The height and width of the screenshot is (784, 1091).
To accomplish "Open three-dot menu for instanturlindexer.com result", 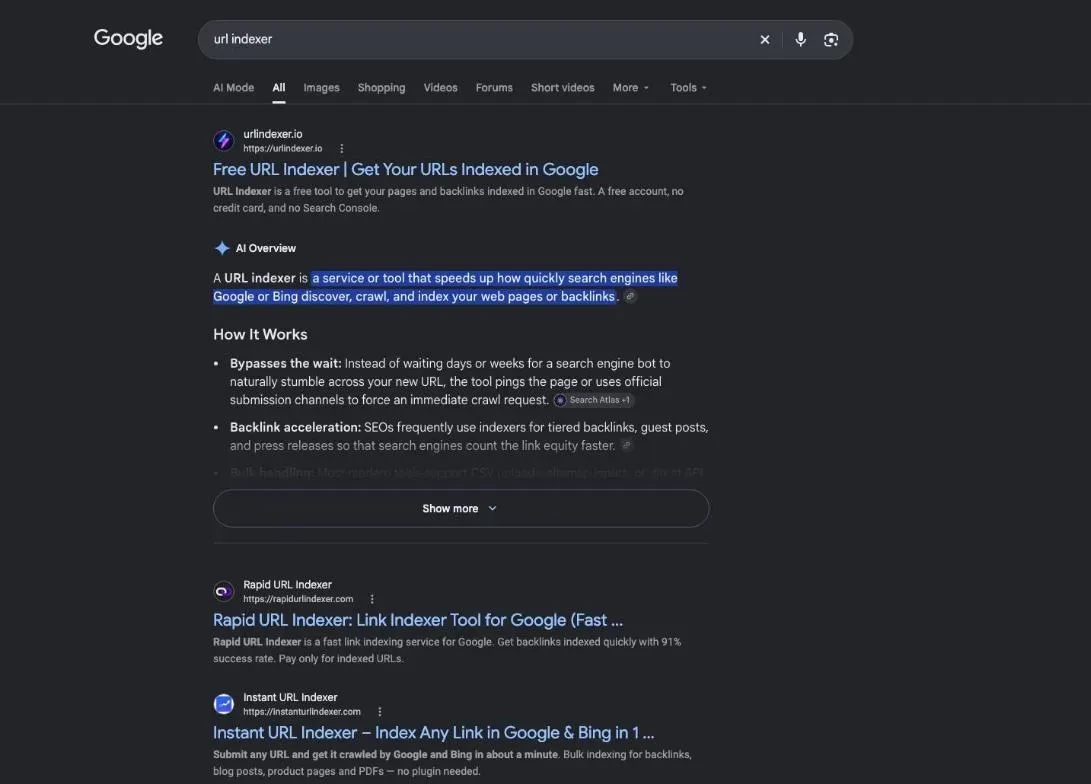I will pos(379,712).
